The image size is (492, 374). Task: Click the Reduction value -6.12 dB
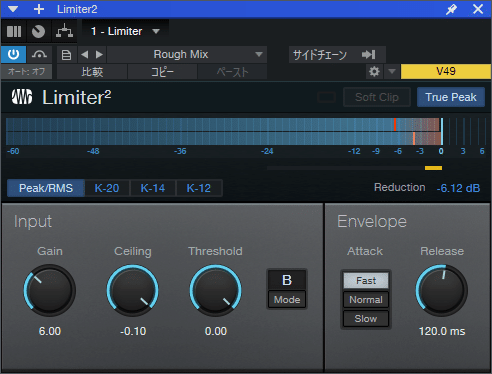(458, 188)
